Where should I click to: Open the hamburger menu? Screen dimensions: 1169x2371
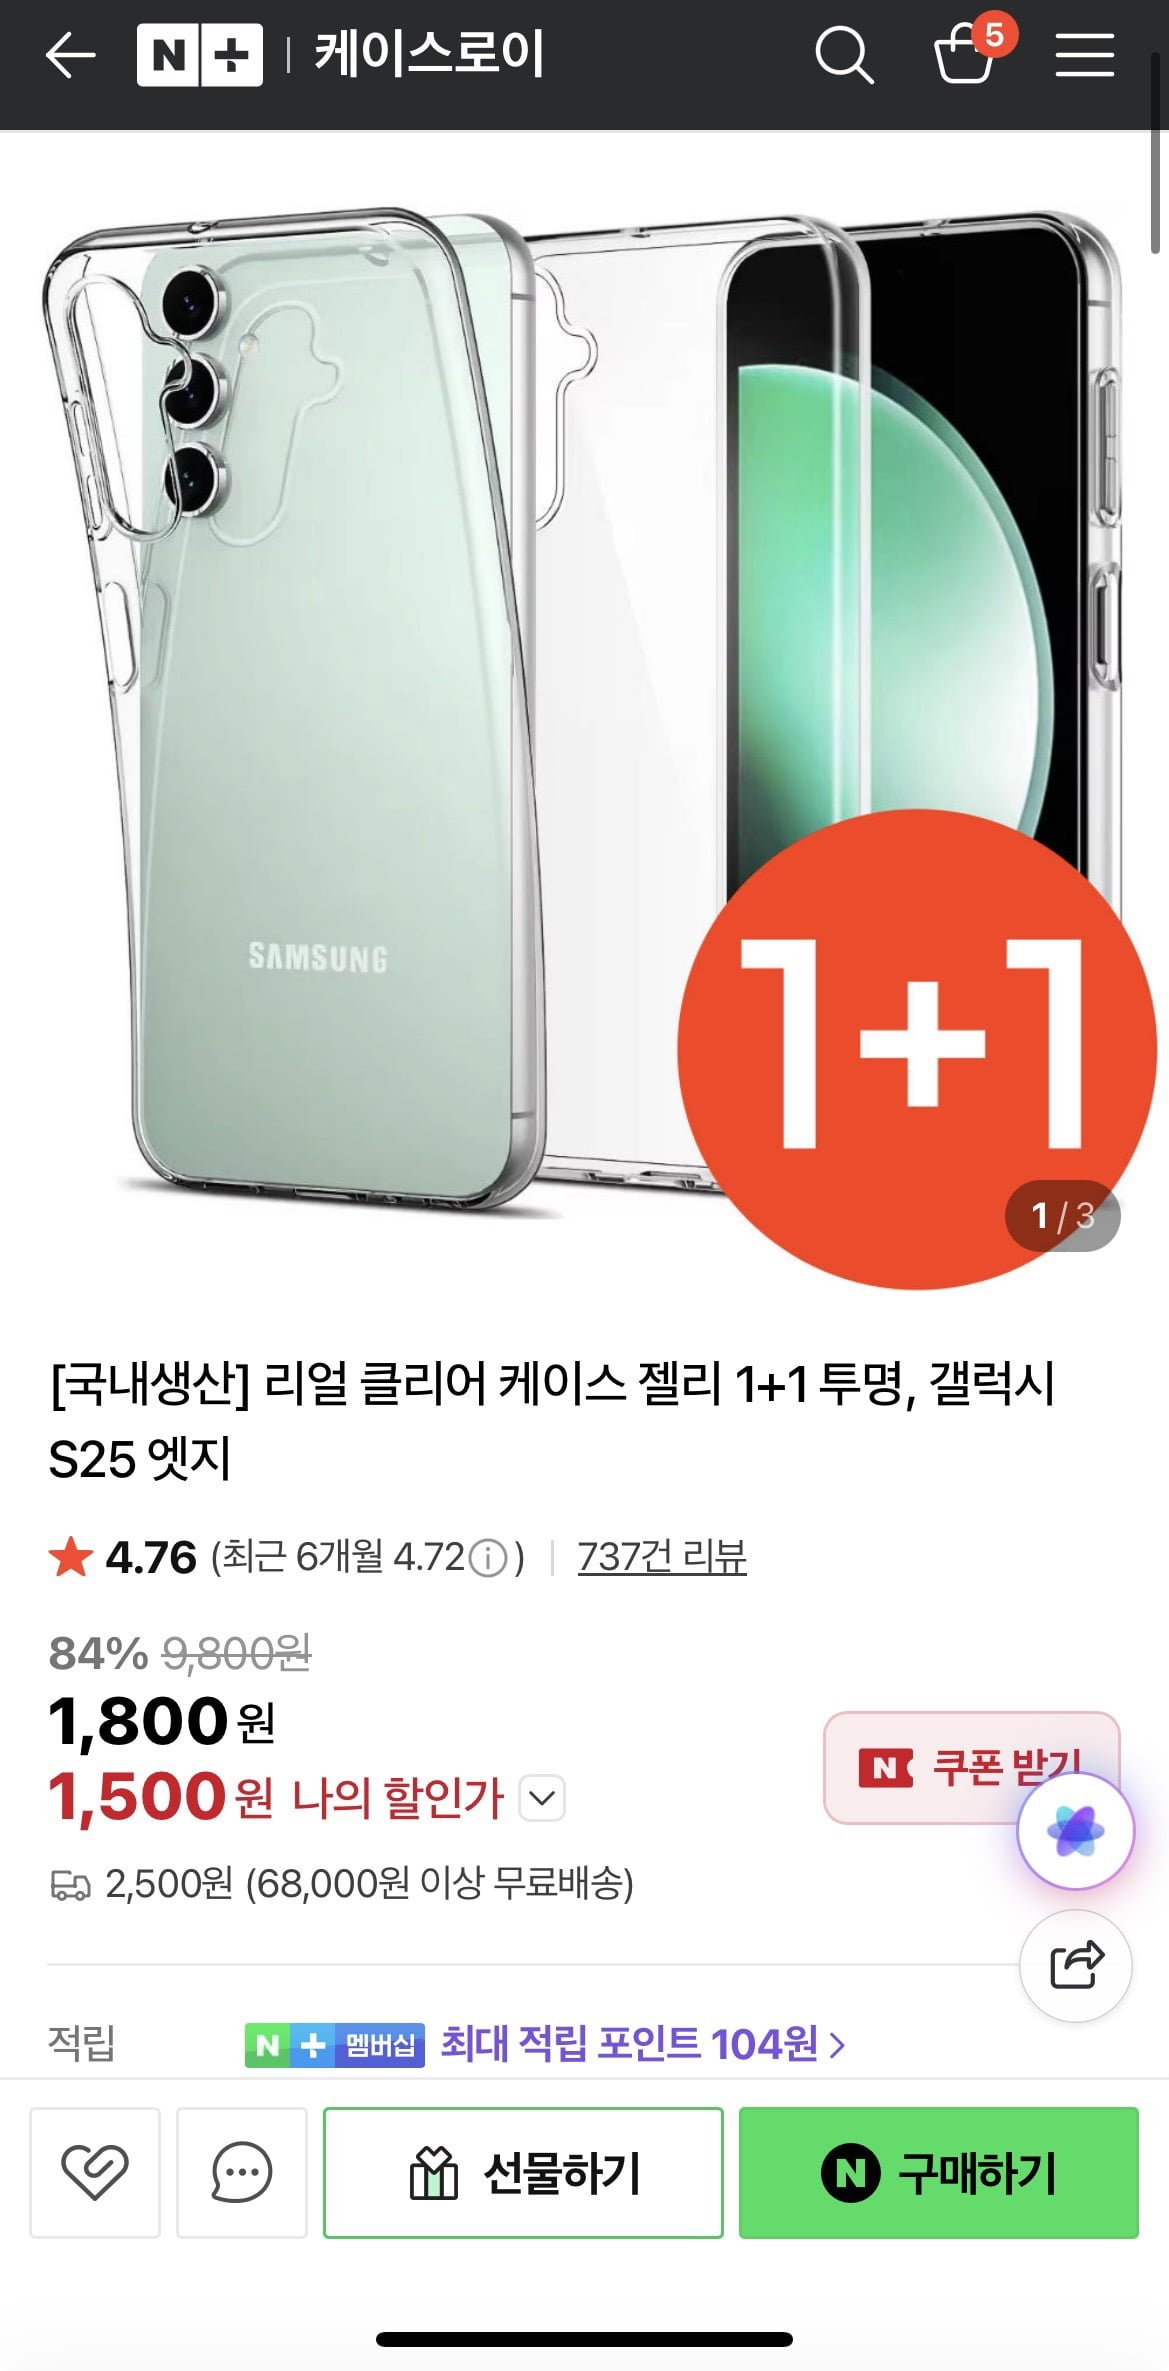coord(1085,55)
